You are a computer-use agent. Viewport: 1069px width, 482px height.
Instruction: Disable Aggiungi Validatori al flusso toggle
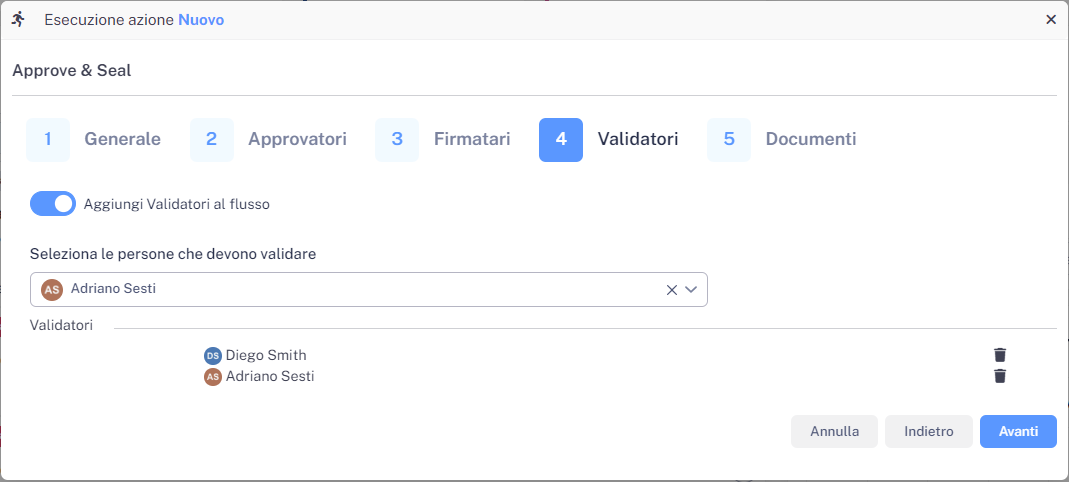(x=53, y=204)
